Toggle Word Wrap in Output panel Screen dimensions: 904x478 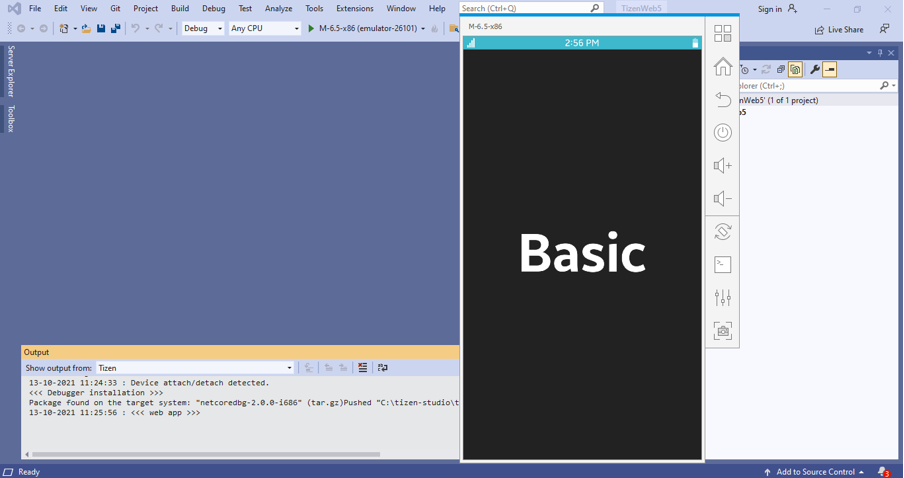(x=383, y=368)
